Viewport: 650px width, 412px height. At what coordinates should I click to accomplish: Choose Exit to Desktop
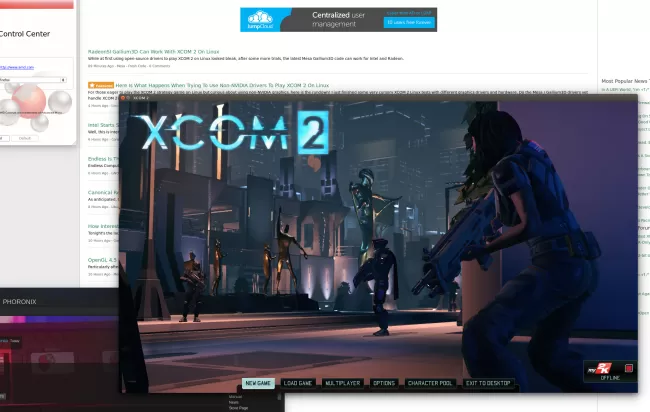[x=488, y=383]
